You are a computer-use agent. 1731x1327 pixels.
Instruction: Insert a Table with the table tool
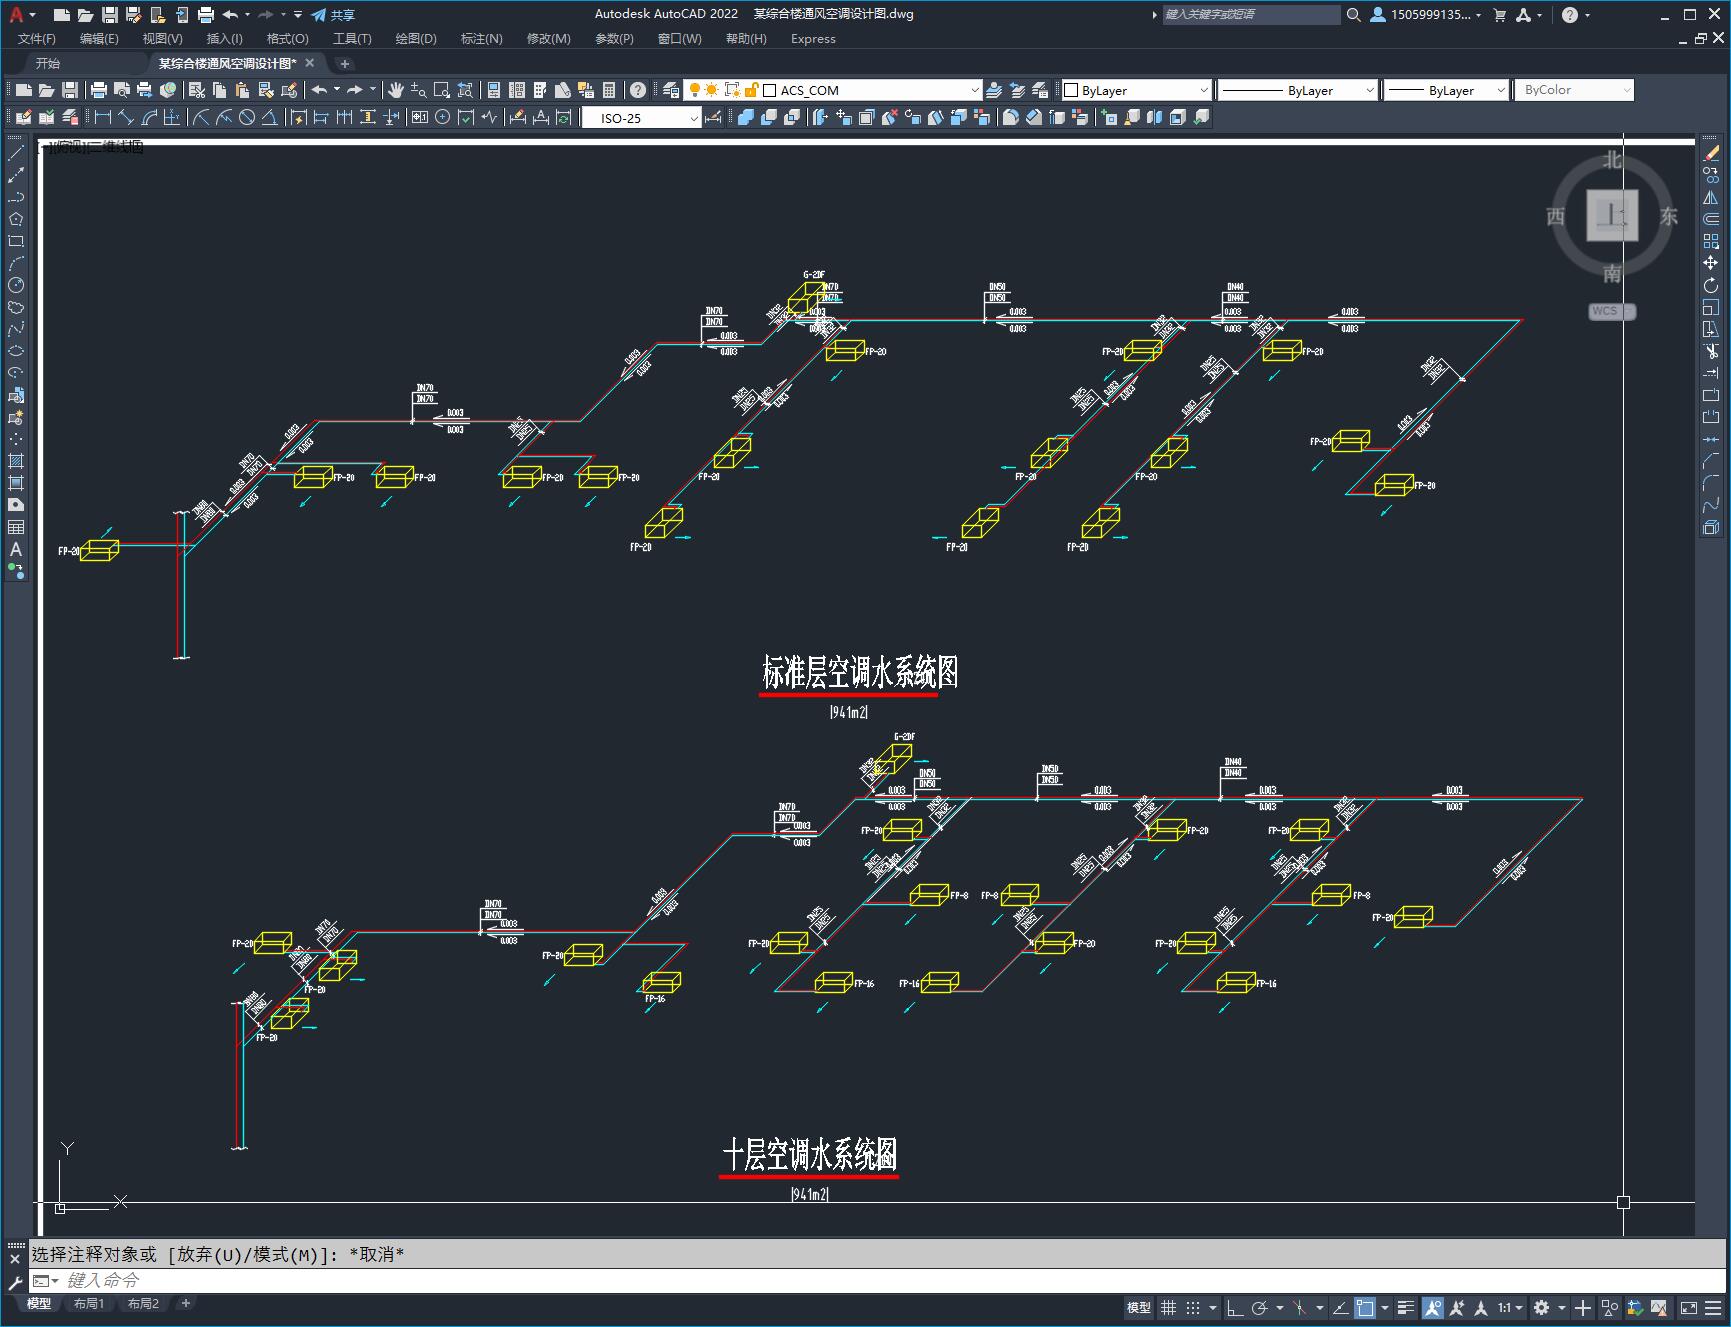pyautogui.click(x=16, y=527)
